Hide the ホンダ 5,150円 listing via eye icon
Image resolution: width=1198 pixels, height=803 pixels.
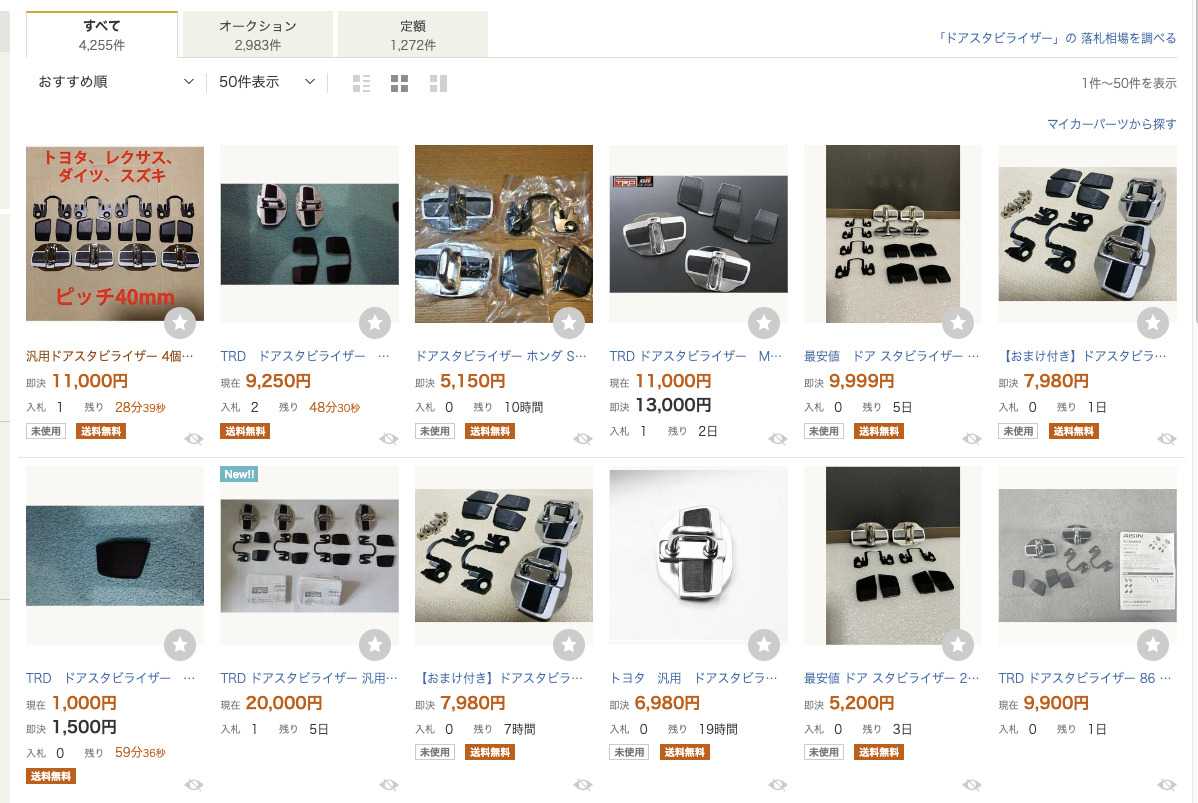click(x=583, y=439)
